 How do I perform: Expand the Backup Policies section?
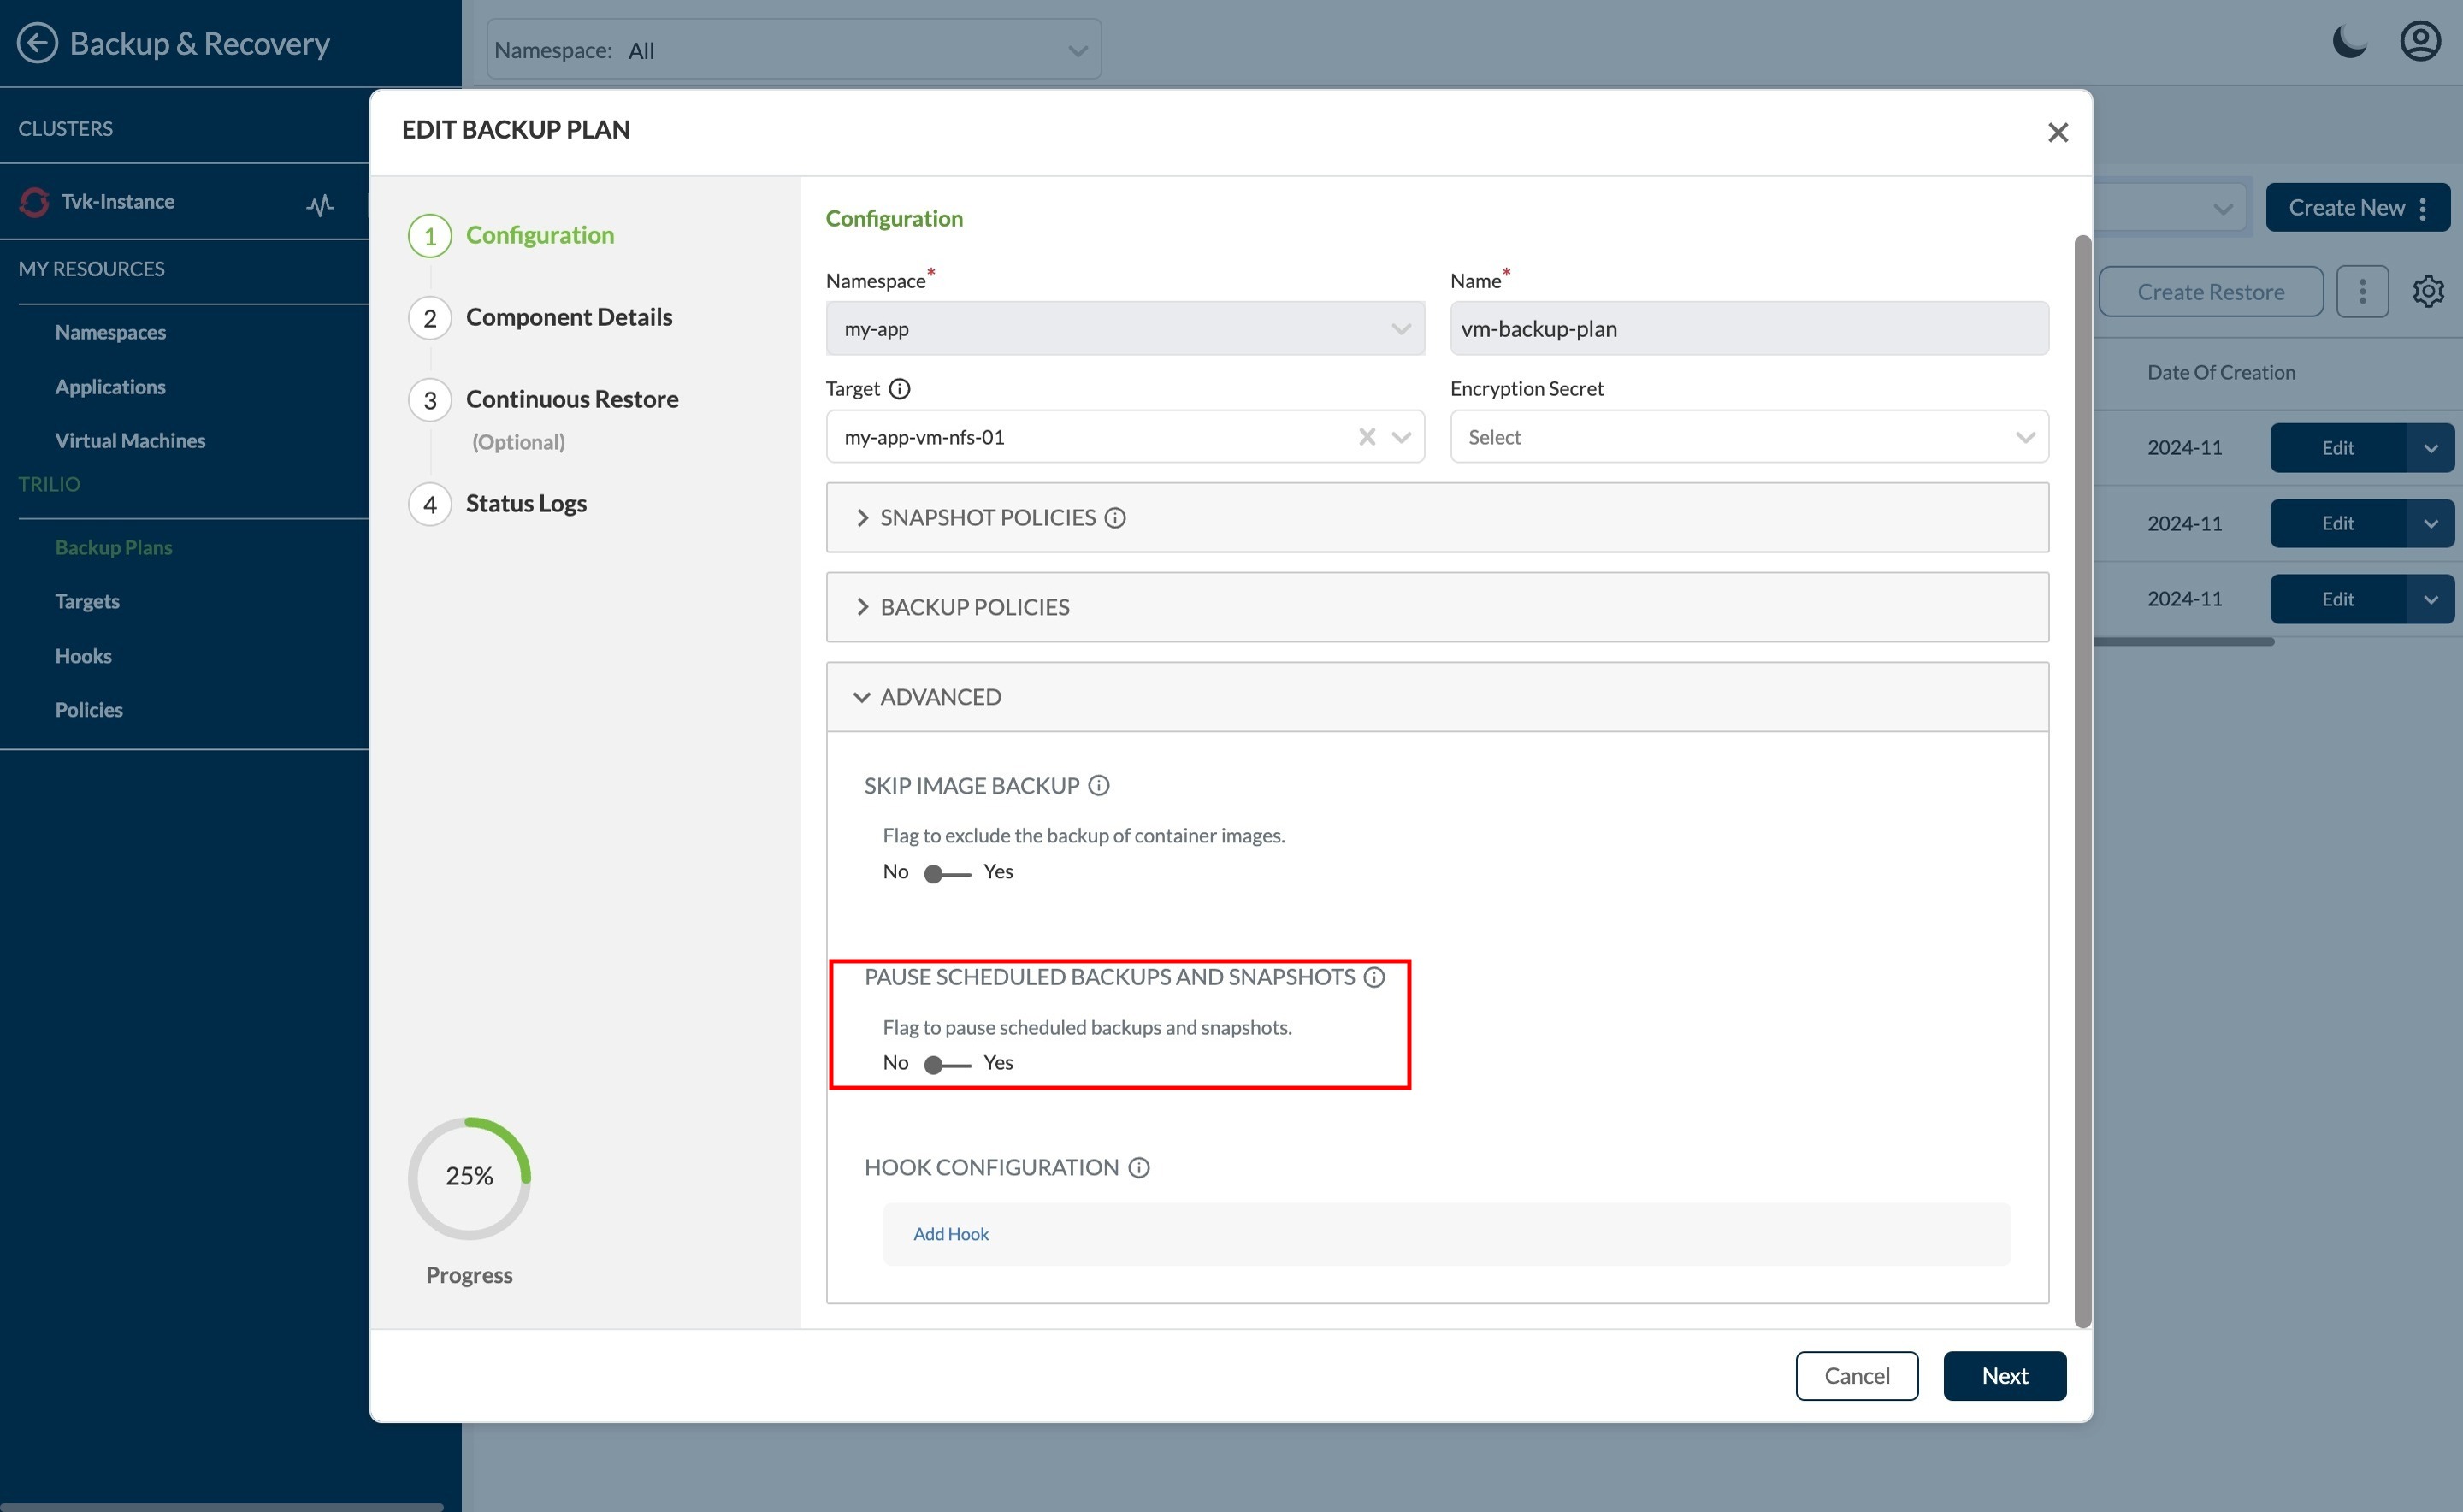1436,607
